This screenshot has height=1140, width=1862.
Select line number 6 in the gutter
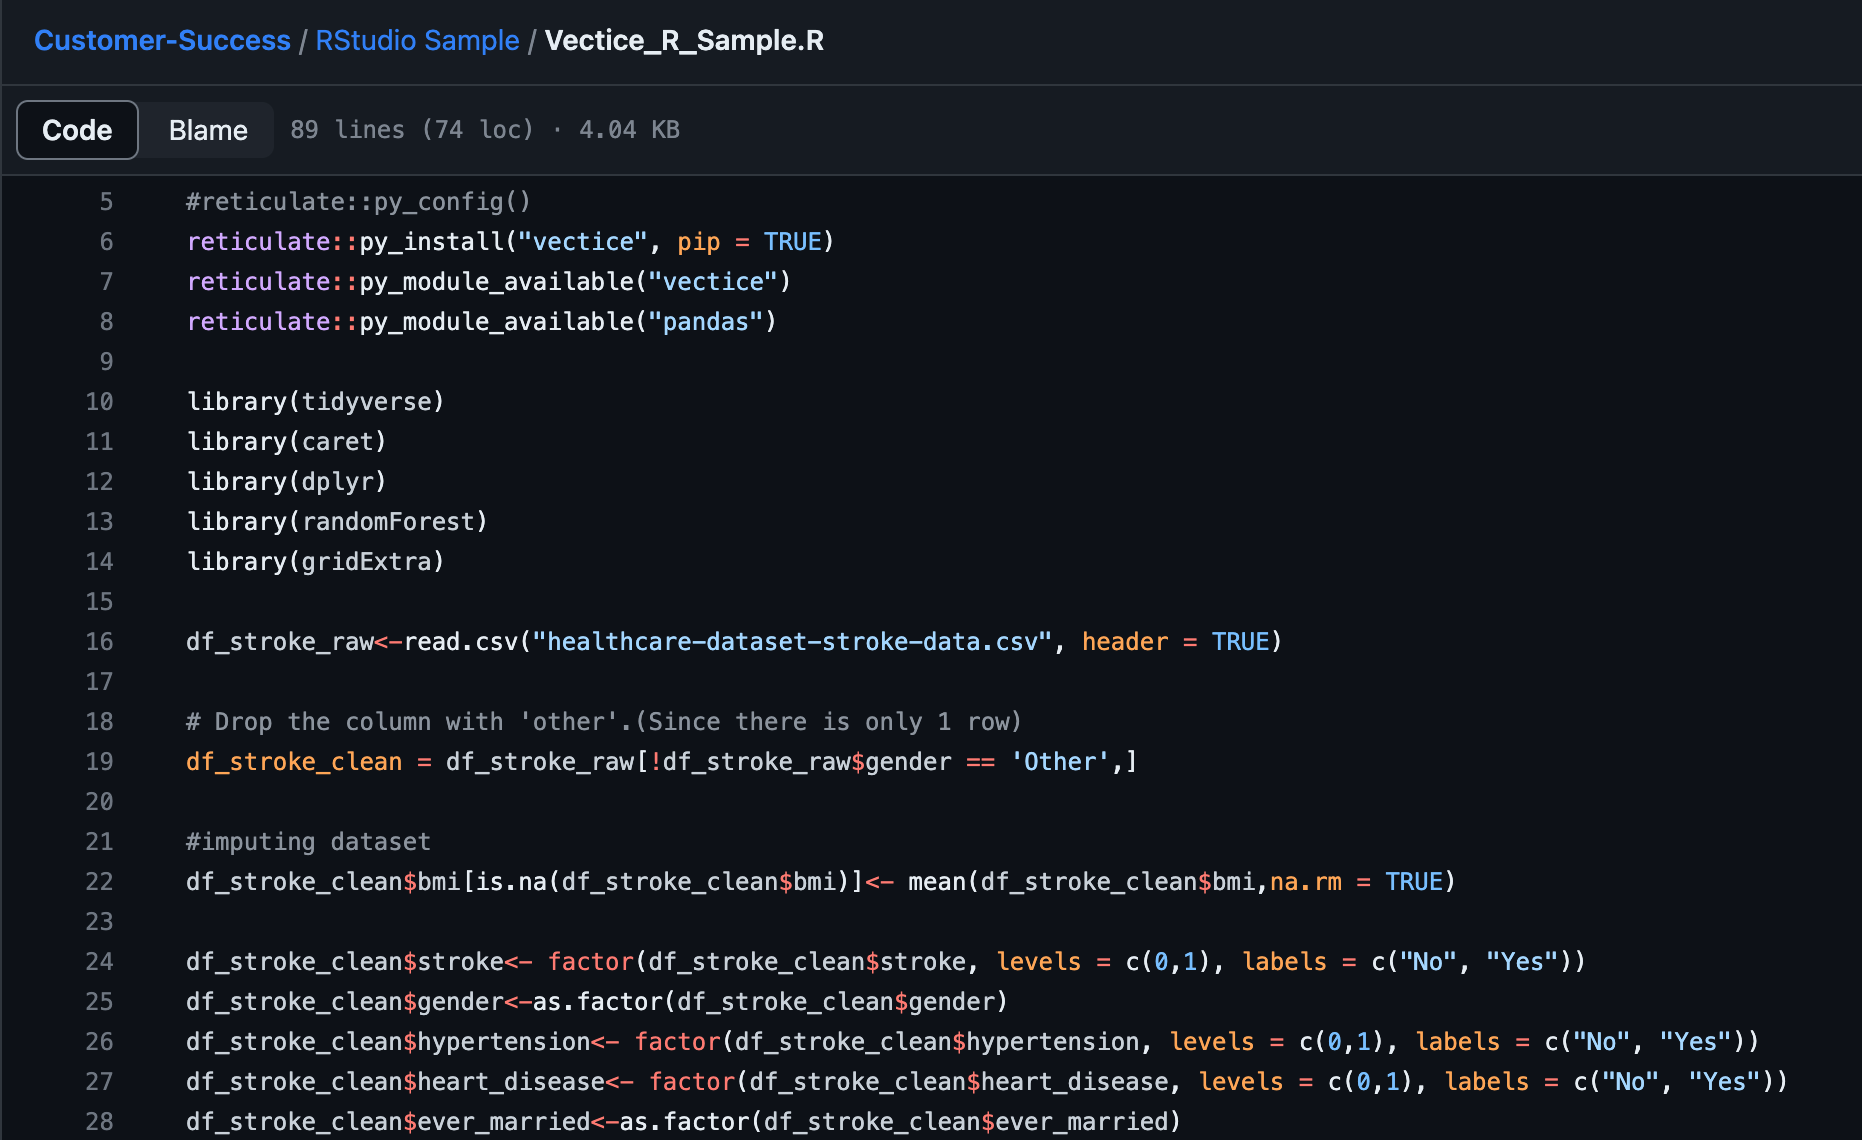point(106,242)
